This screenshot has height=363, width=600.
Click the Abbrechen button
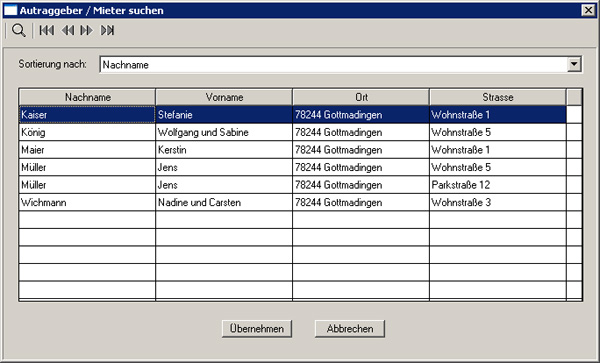(x=350, y=329)
